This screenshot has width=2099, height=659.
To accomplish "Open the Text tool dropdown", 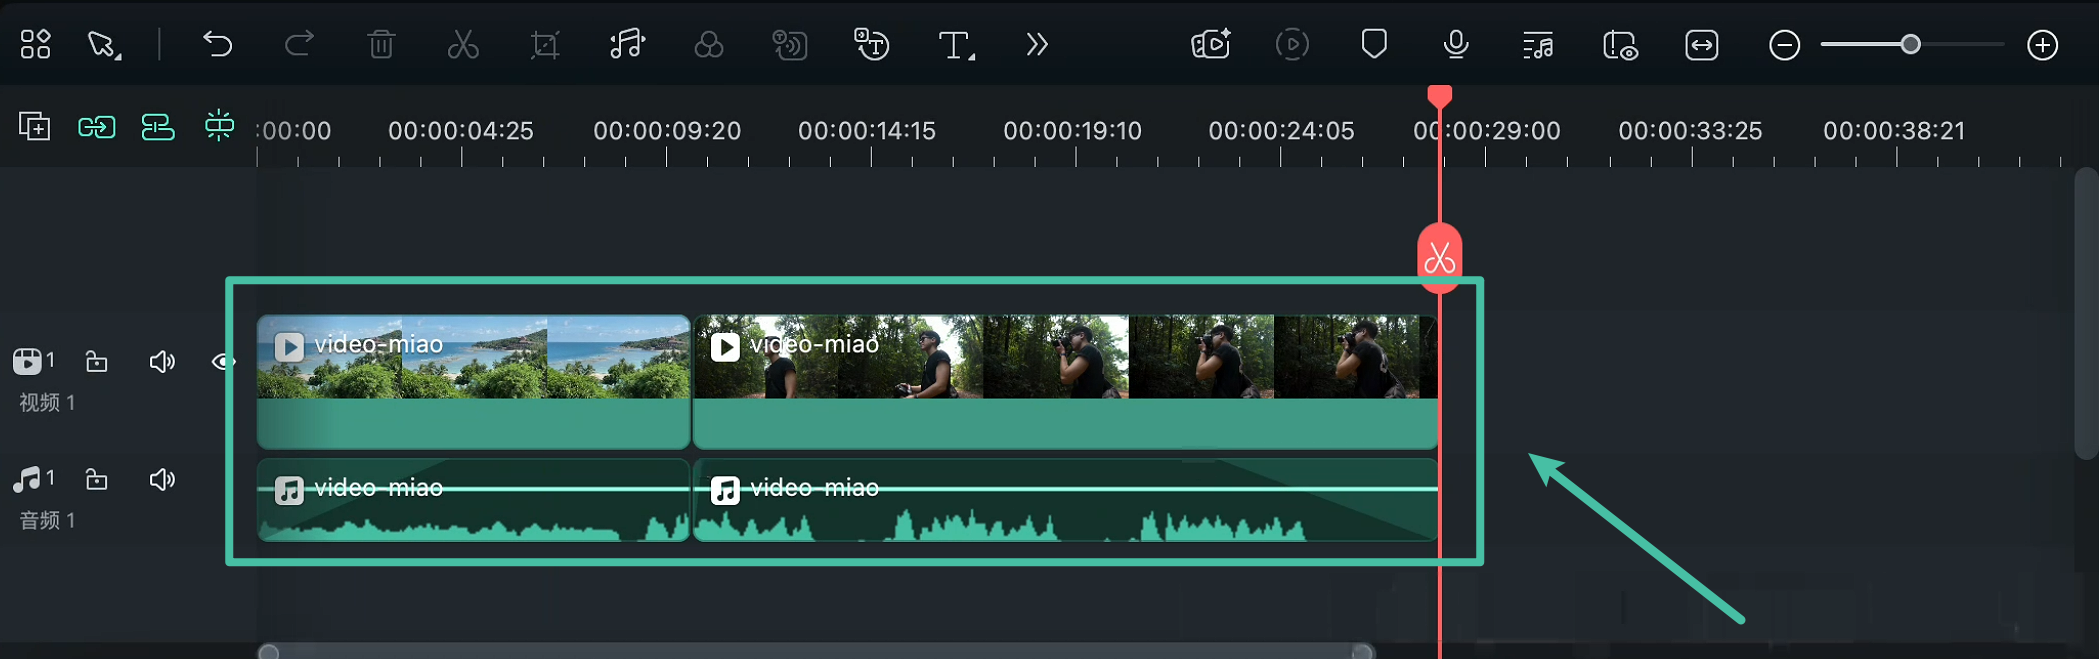I will coord(956,45).
